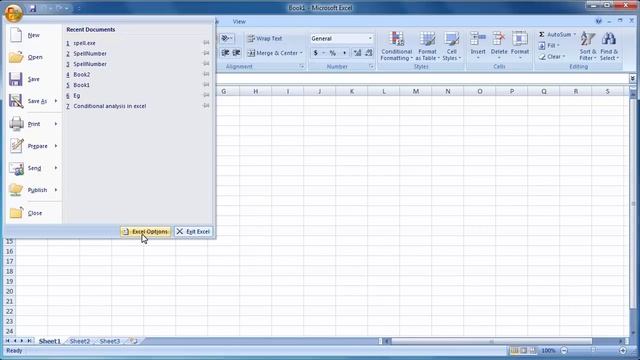Click the Zoom In plus button
This screenshot has height=360, width=640.
[623, 351]
